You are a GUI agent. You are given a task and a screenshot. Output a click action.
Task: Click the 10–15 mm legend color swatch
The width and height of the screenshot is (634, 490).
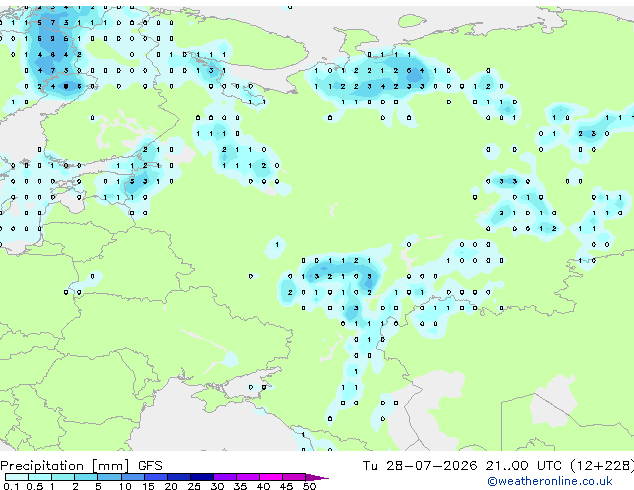point(133,477)
